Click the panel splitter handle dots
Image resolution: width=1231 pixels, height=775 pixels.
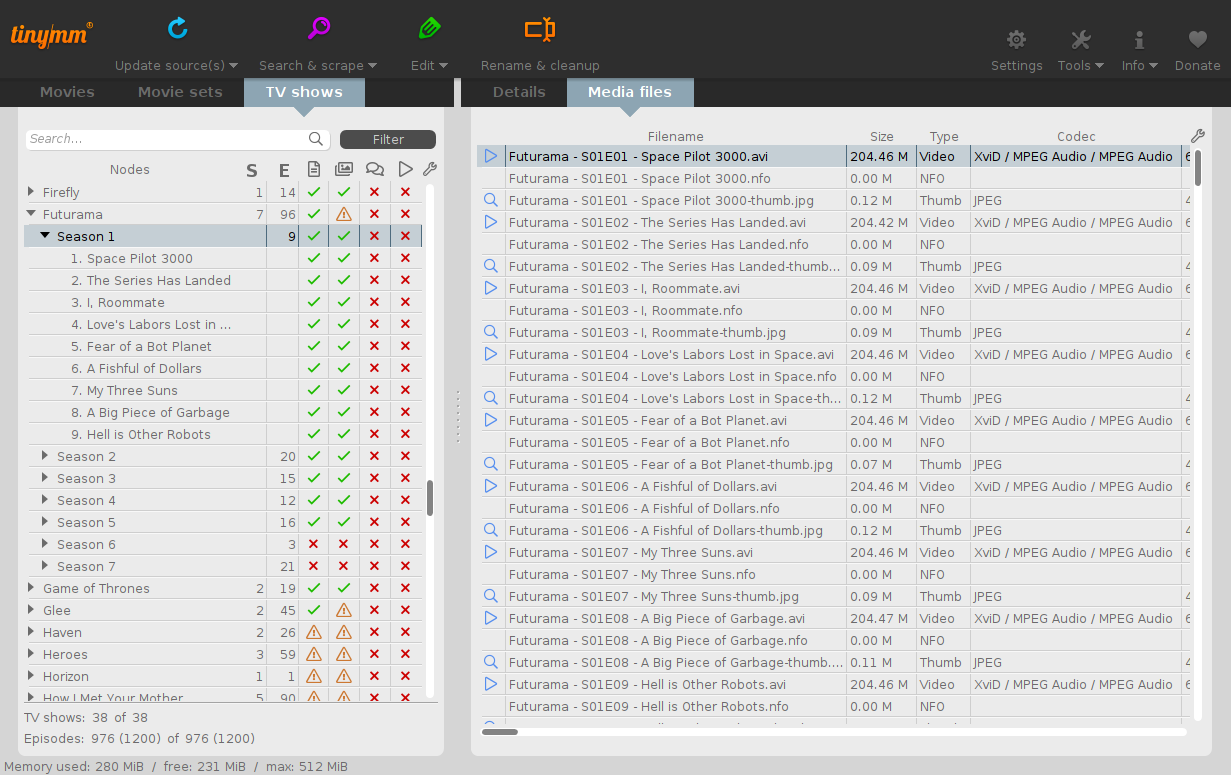pos(457,416)
